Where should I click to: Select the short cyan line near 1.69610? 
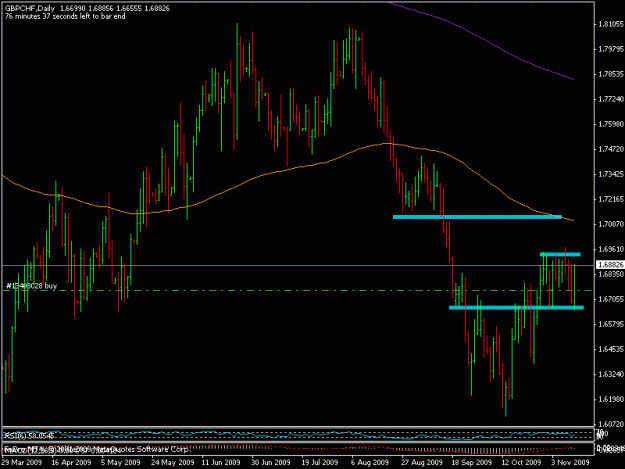point(560,254)
